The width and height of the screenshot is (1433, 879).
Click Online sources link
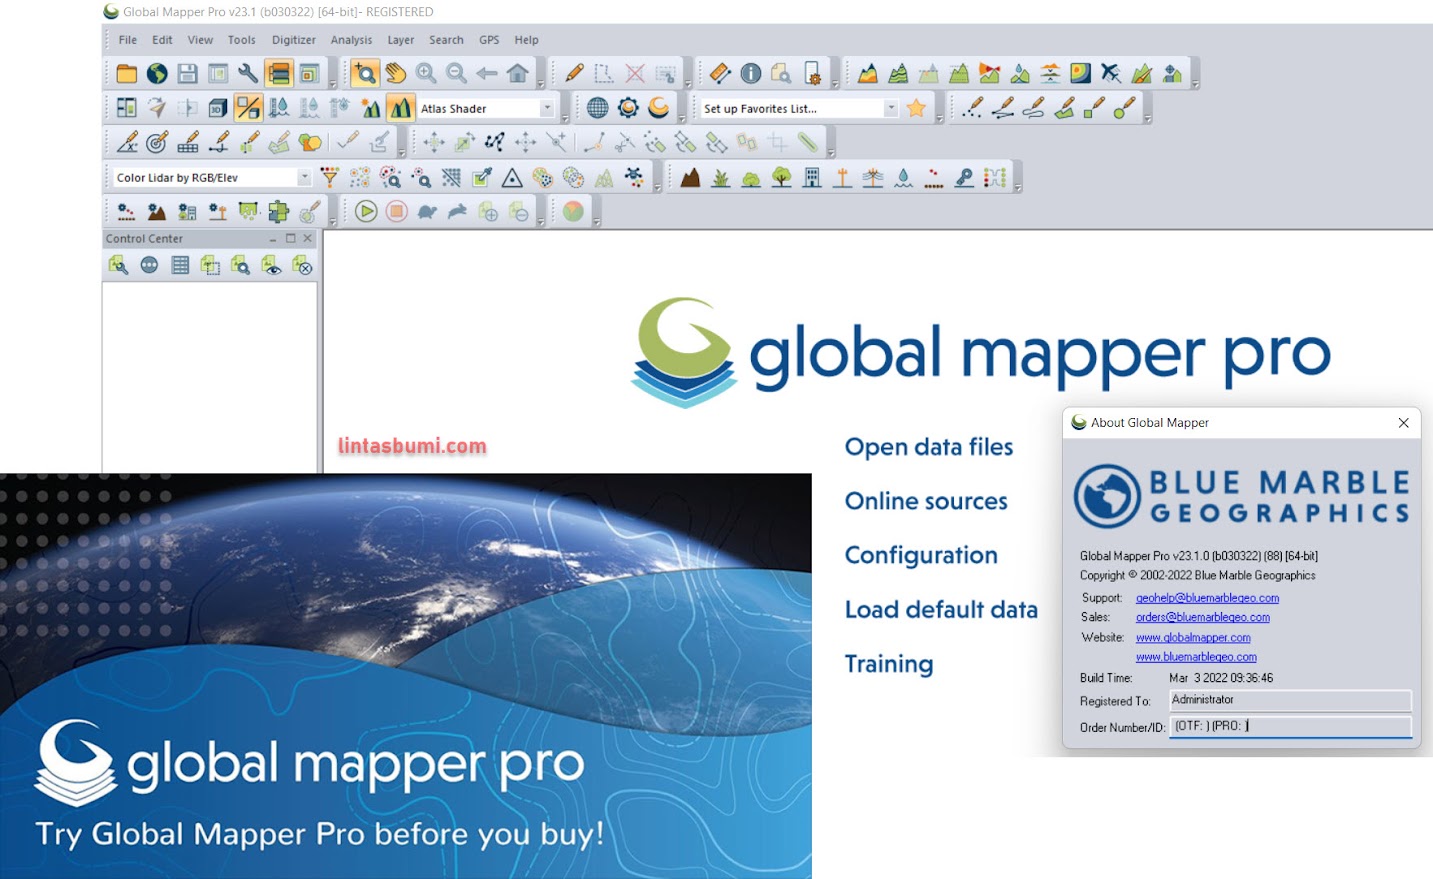point(926,501)
